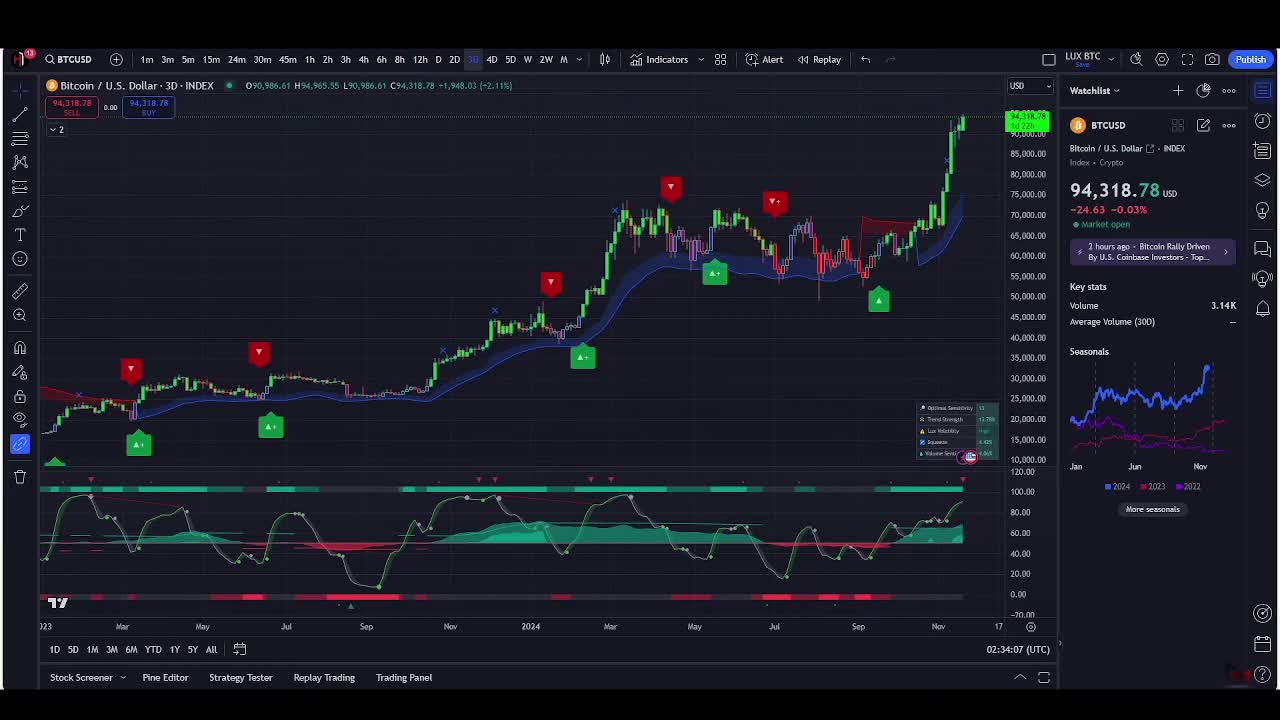Collapse the indicator legend showing 2
Viewport: 1280px width, 720px height.
pos(57,130)
